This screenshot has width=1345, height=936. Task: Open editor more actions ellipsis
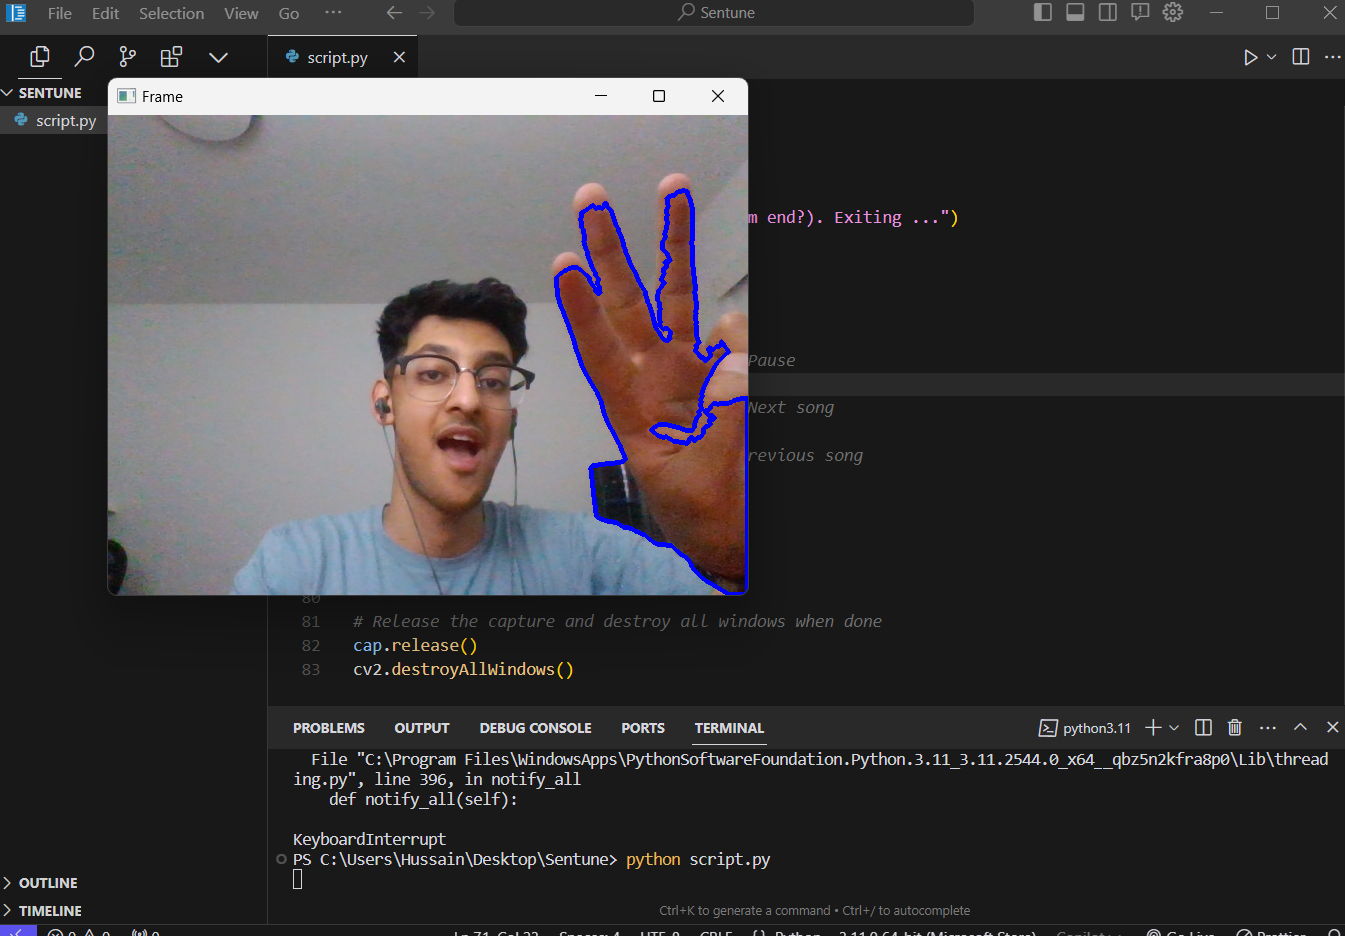(1332, 57)
